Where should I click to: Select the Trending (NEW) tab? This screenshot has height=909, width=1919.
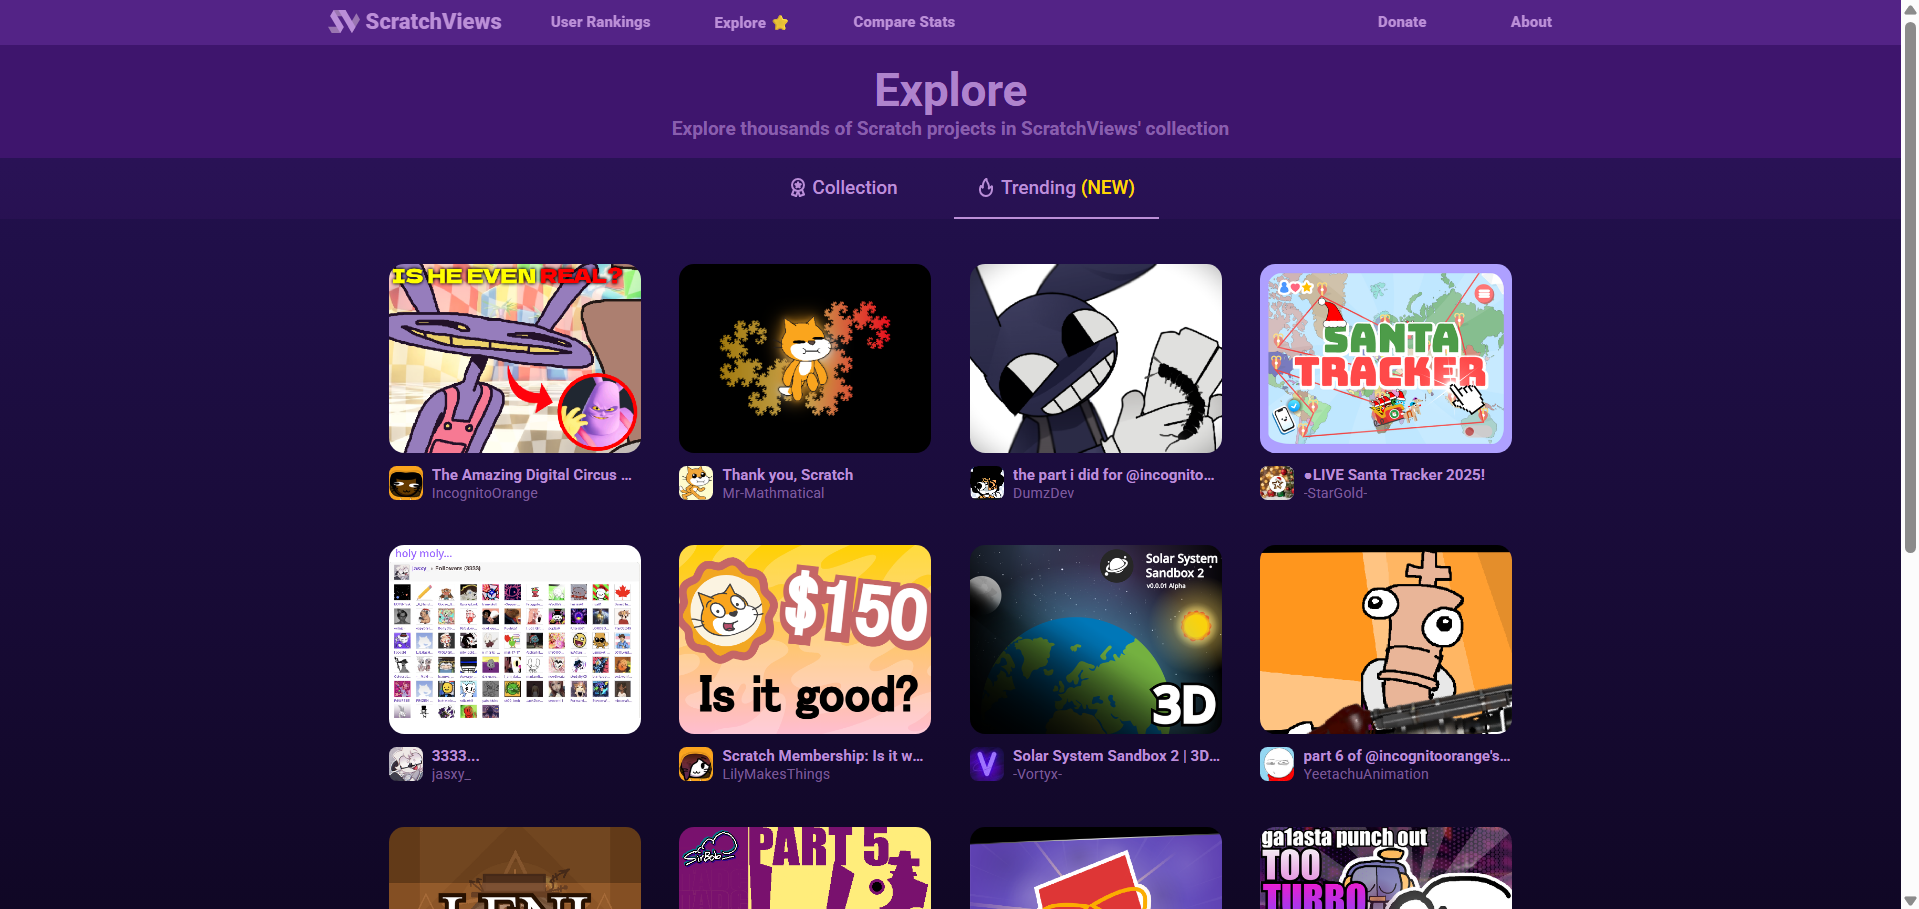point(1056,188)
